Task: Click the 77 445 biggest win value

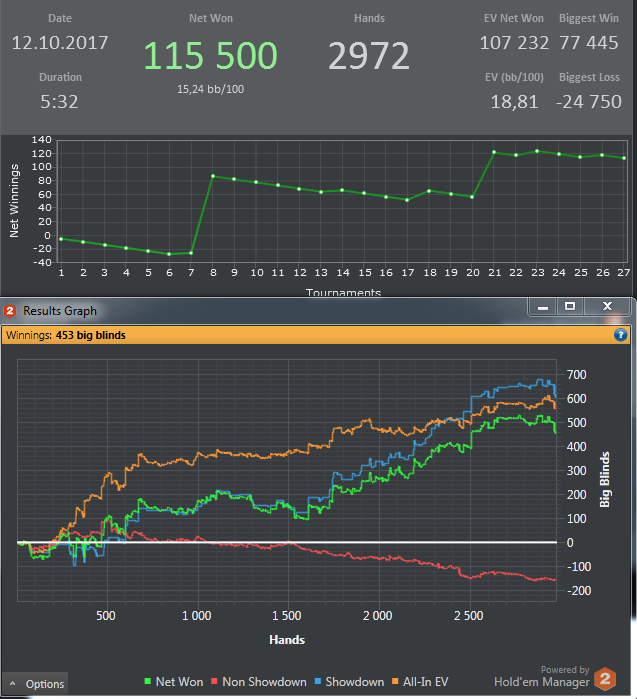Action: coord(589,43)
